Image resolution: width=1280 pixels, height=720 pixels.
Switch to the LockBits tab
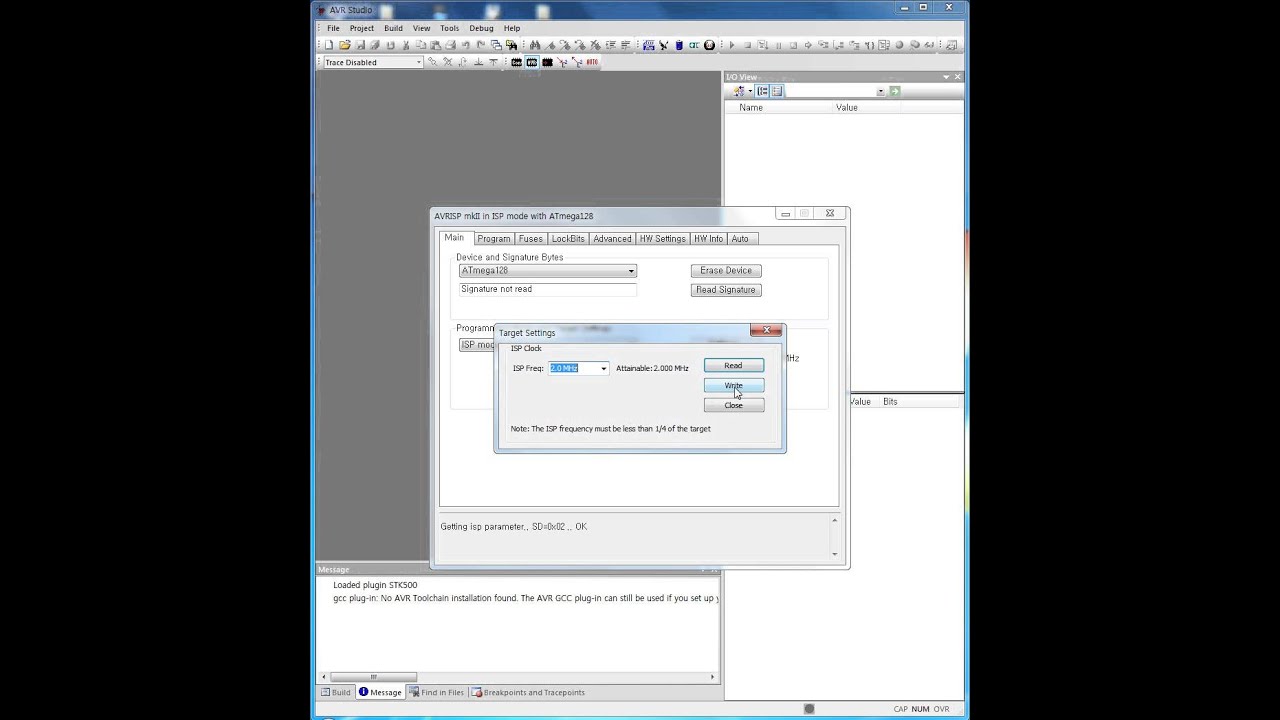pos(568,239)
